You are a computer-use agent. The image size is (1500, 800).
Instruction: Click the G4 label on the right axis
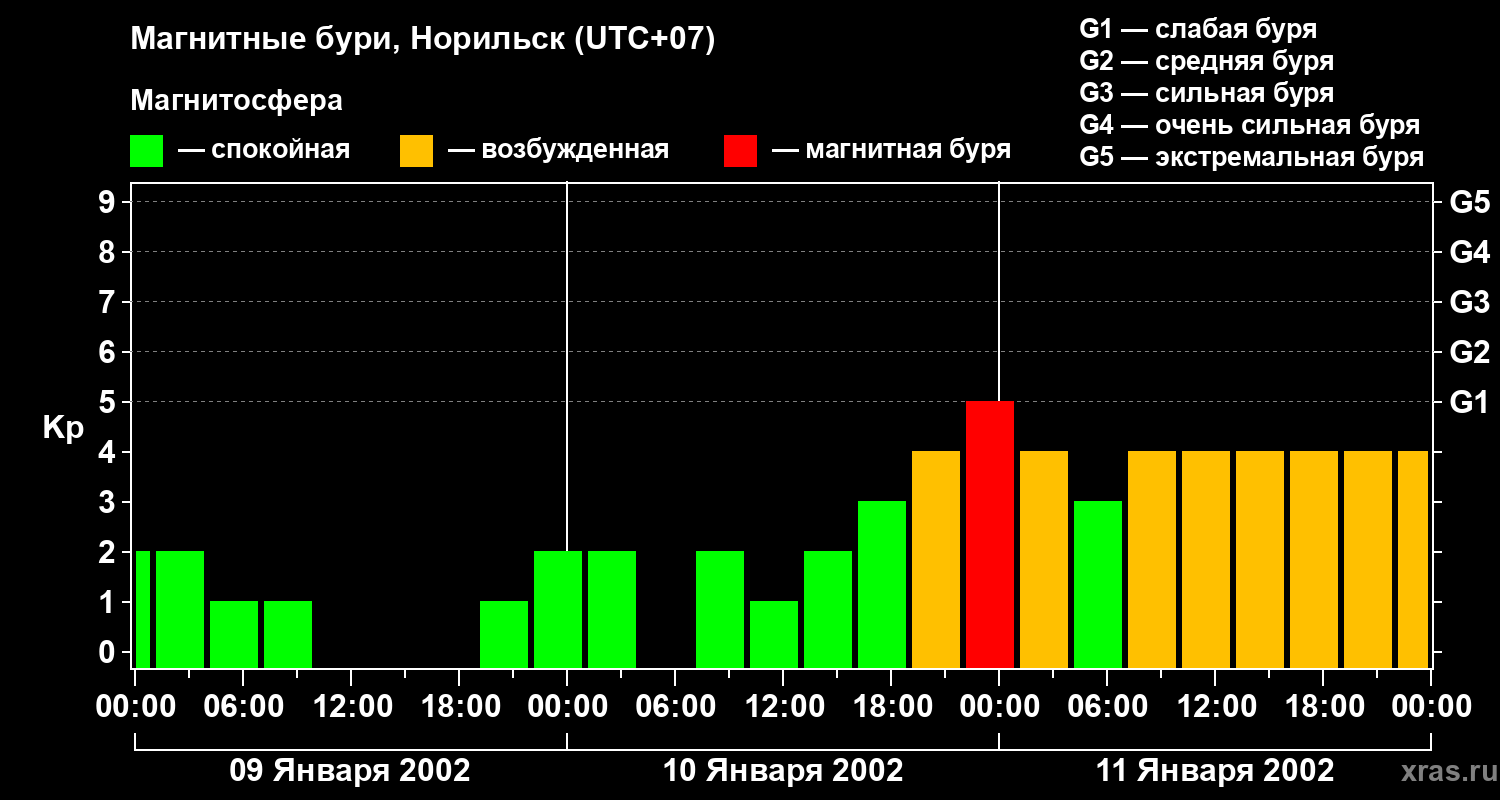pyautogui.click(x=1469, y=252)
